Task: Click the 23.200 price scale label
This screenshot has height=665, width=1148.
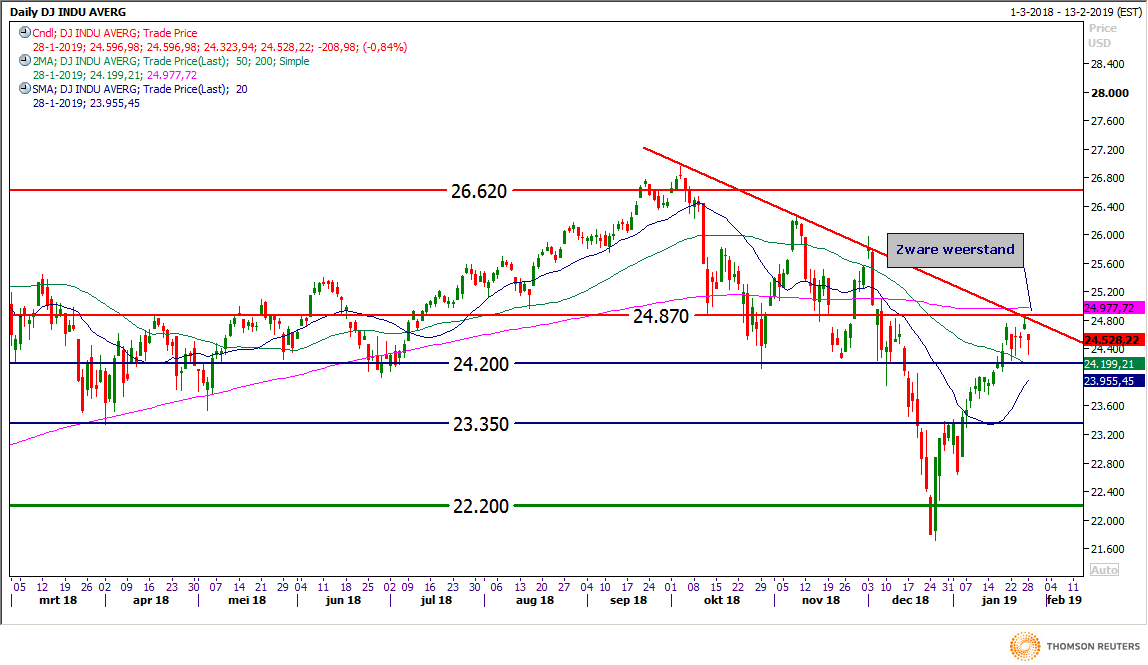Action: (1108, 435)
